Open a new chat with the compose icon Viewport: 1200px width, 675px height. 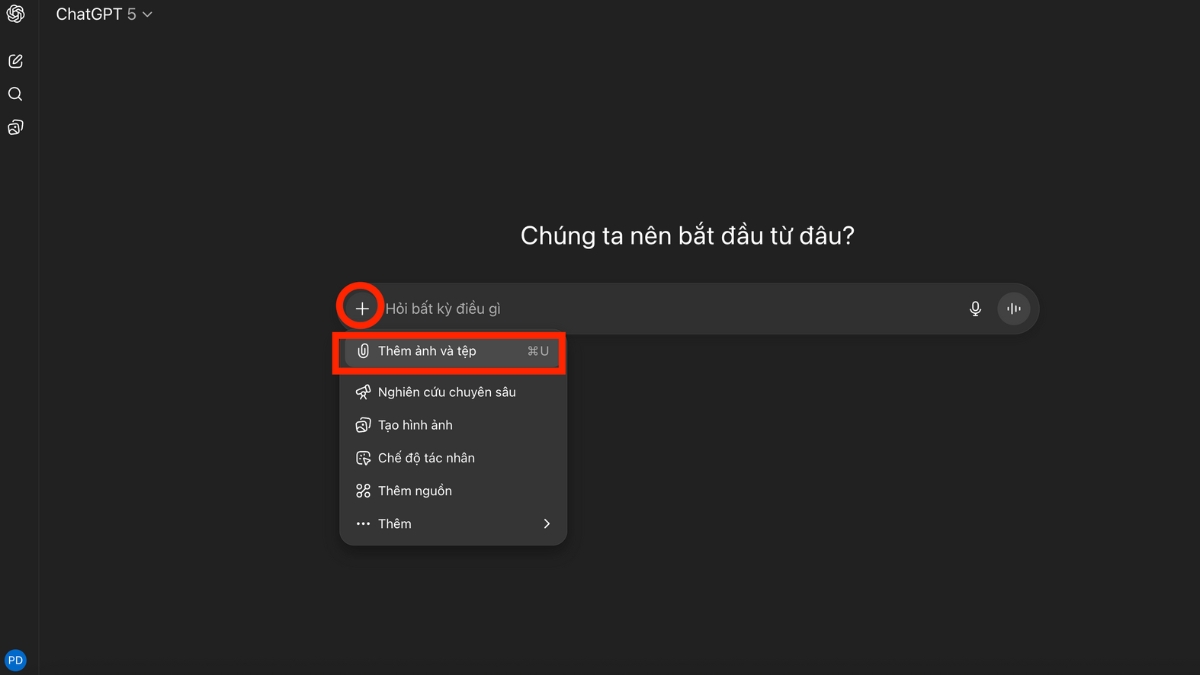pos(14,60)
